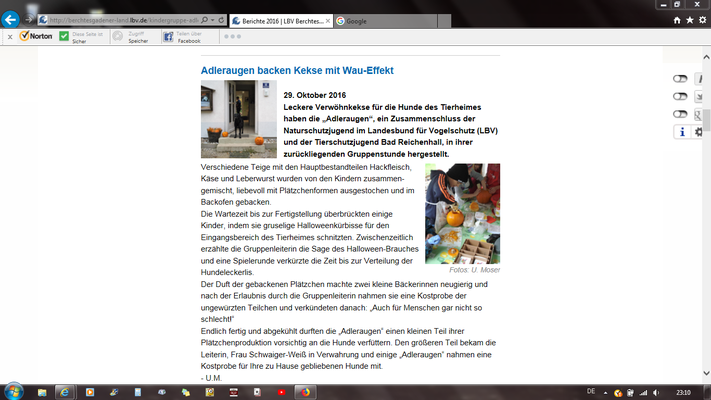Click the search magnifier in the address bar
The image size is (711, 400).
(205, 20)
